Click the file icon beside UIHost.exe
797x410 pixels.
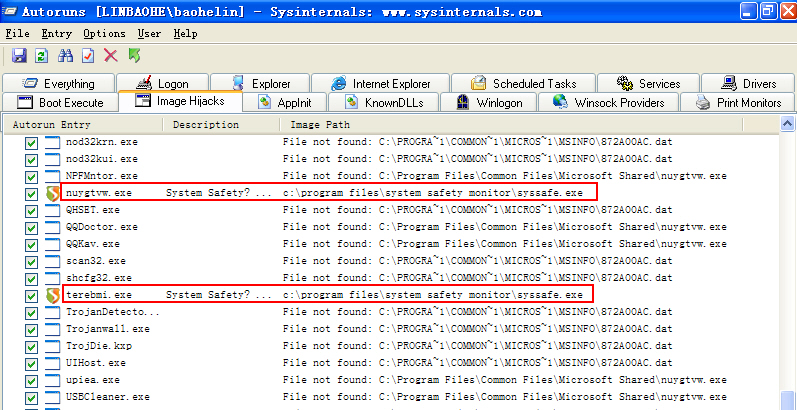pyautogui.click(x=52, y=363)
